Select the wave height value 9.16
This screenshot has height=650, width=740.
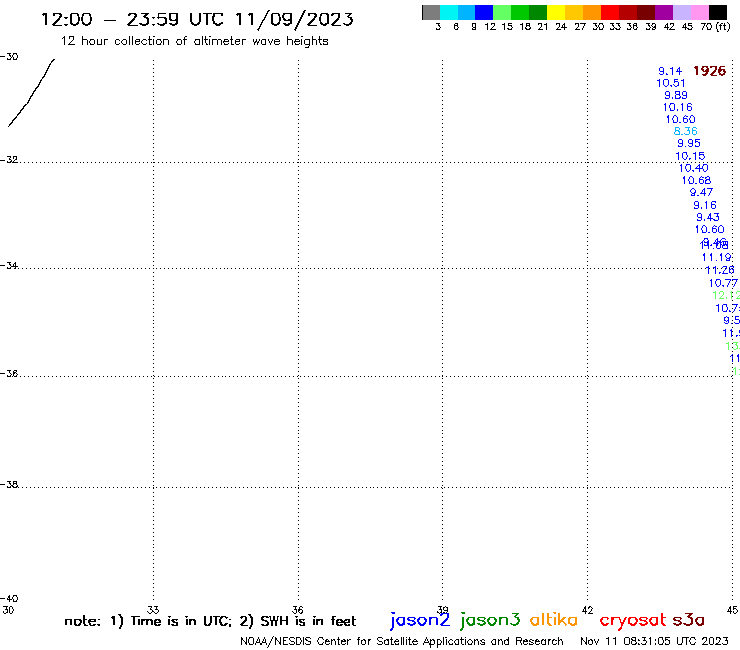tap(705, 205)
